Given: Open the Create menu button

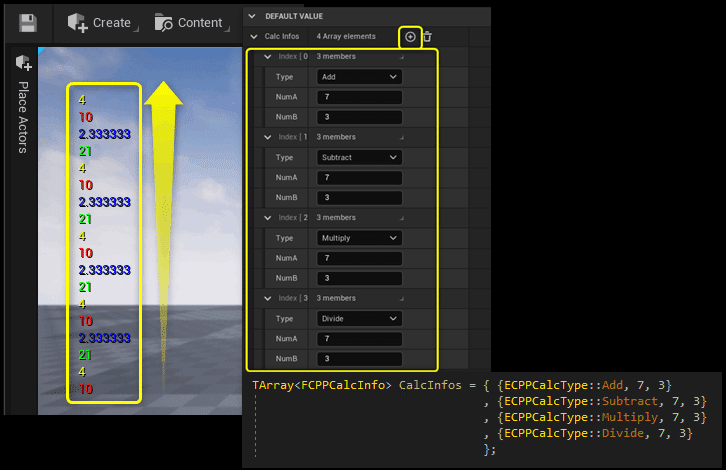Looking at the screenshot, I should (103, 23).
